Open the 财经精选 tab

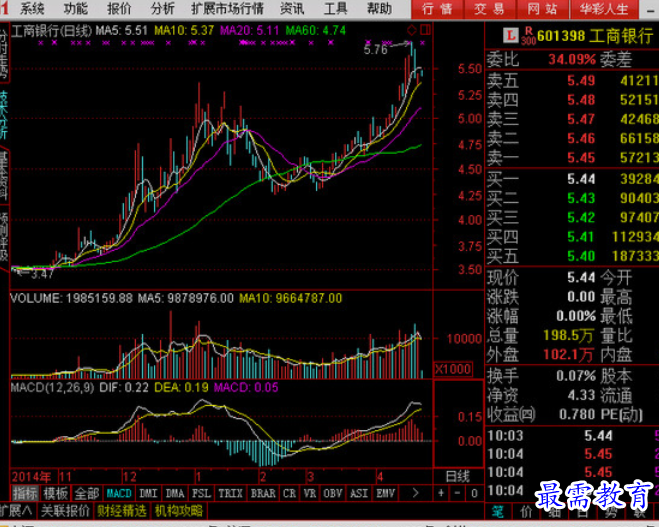click(122, 511)
